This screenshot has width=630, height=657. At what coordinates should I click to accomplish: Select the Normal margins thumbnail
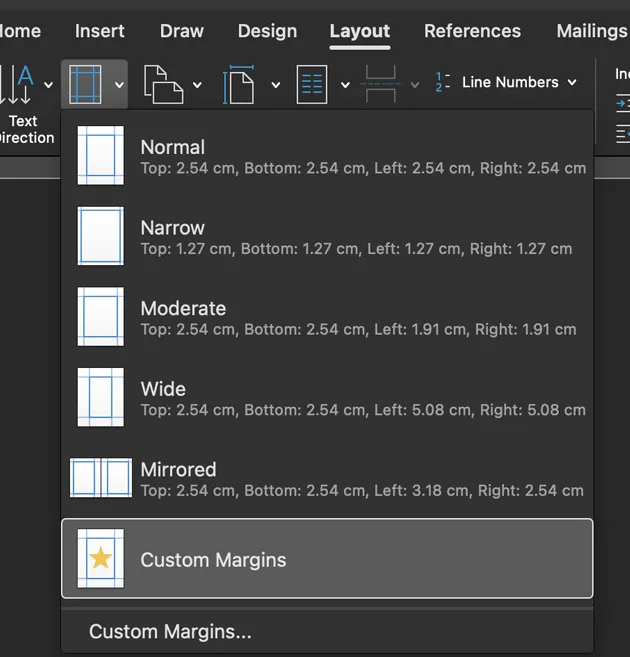click(101, 155)
